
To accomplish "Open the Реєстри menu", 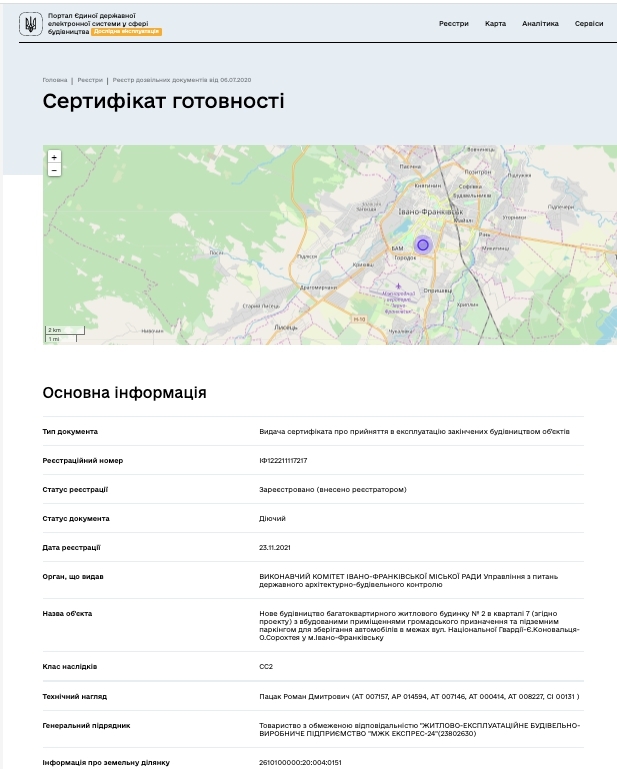I will pos(454,24).
